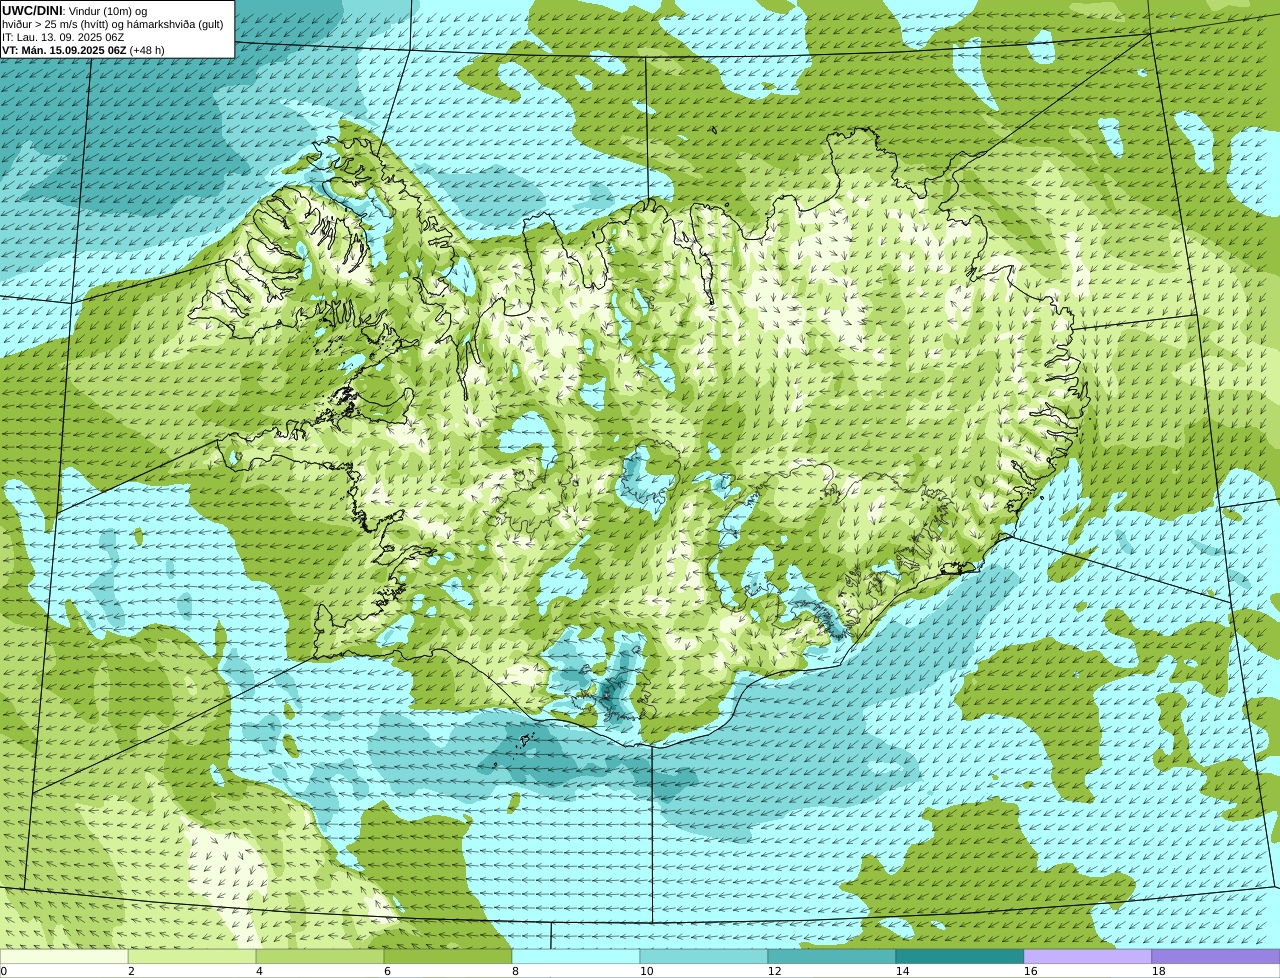Click the 12–14 m/s teal legend swatch
Viewport: 1280px width, 978px height.
(x=832, y=956)
